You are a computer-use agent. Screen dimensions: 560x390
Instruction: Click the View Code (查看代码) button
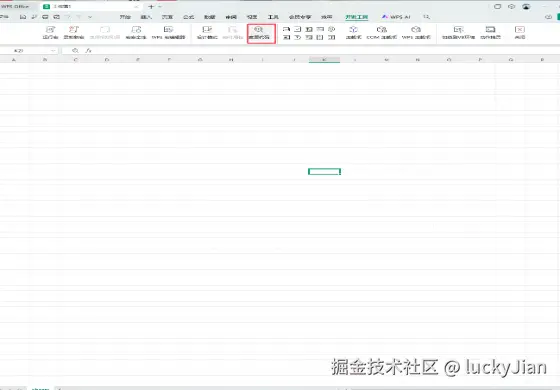coord(261,34)
